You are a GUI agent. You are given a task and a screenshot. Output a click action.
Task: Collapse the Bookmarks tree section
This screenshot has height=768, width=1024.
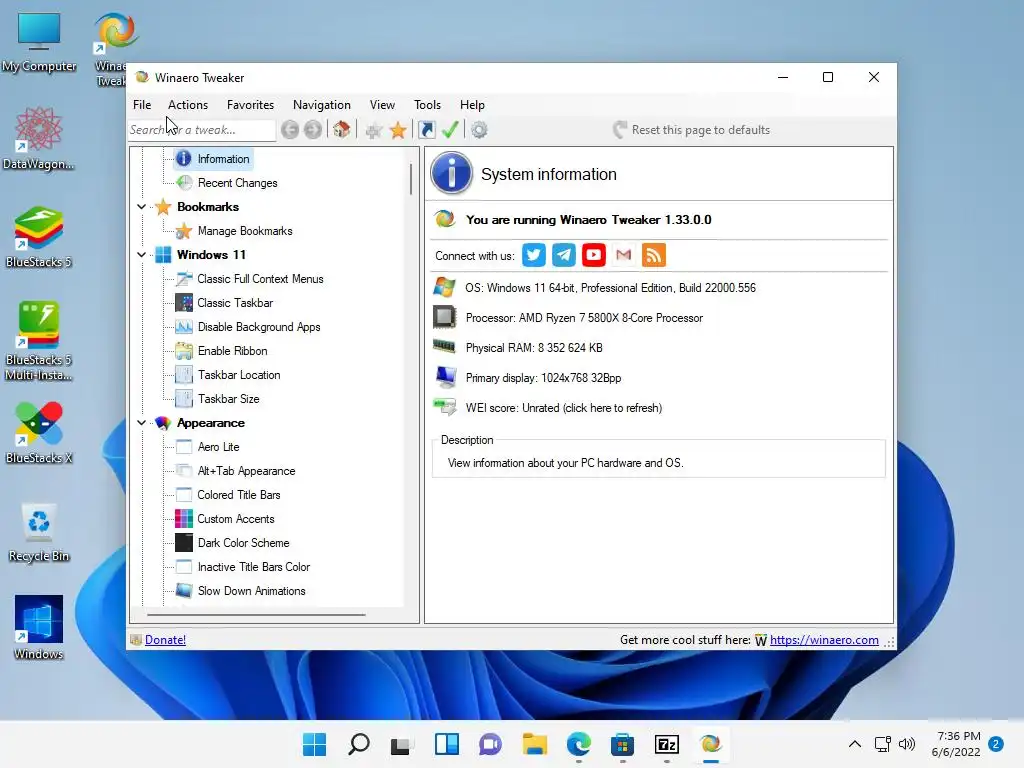point(142,206)
